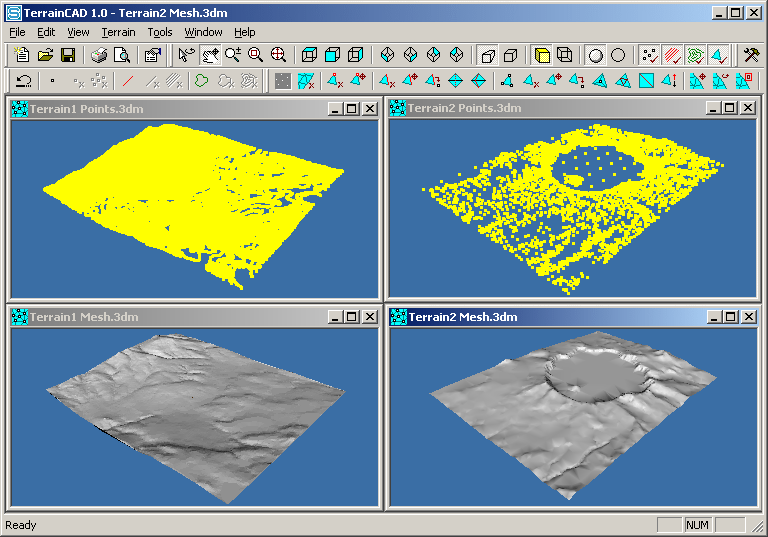Open Terrain1 Mesh.3dm window control menu icon
The image size is (768, 537).
20,317
